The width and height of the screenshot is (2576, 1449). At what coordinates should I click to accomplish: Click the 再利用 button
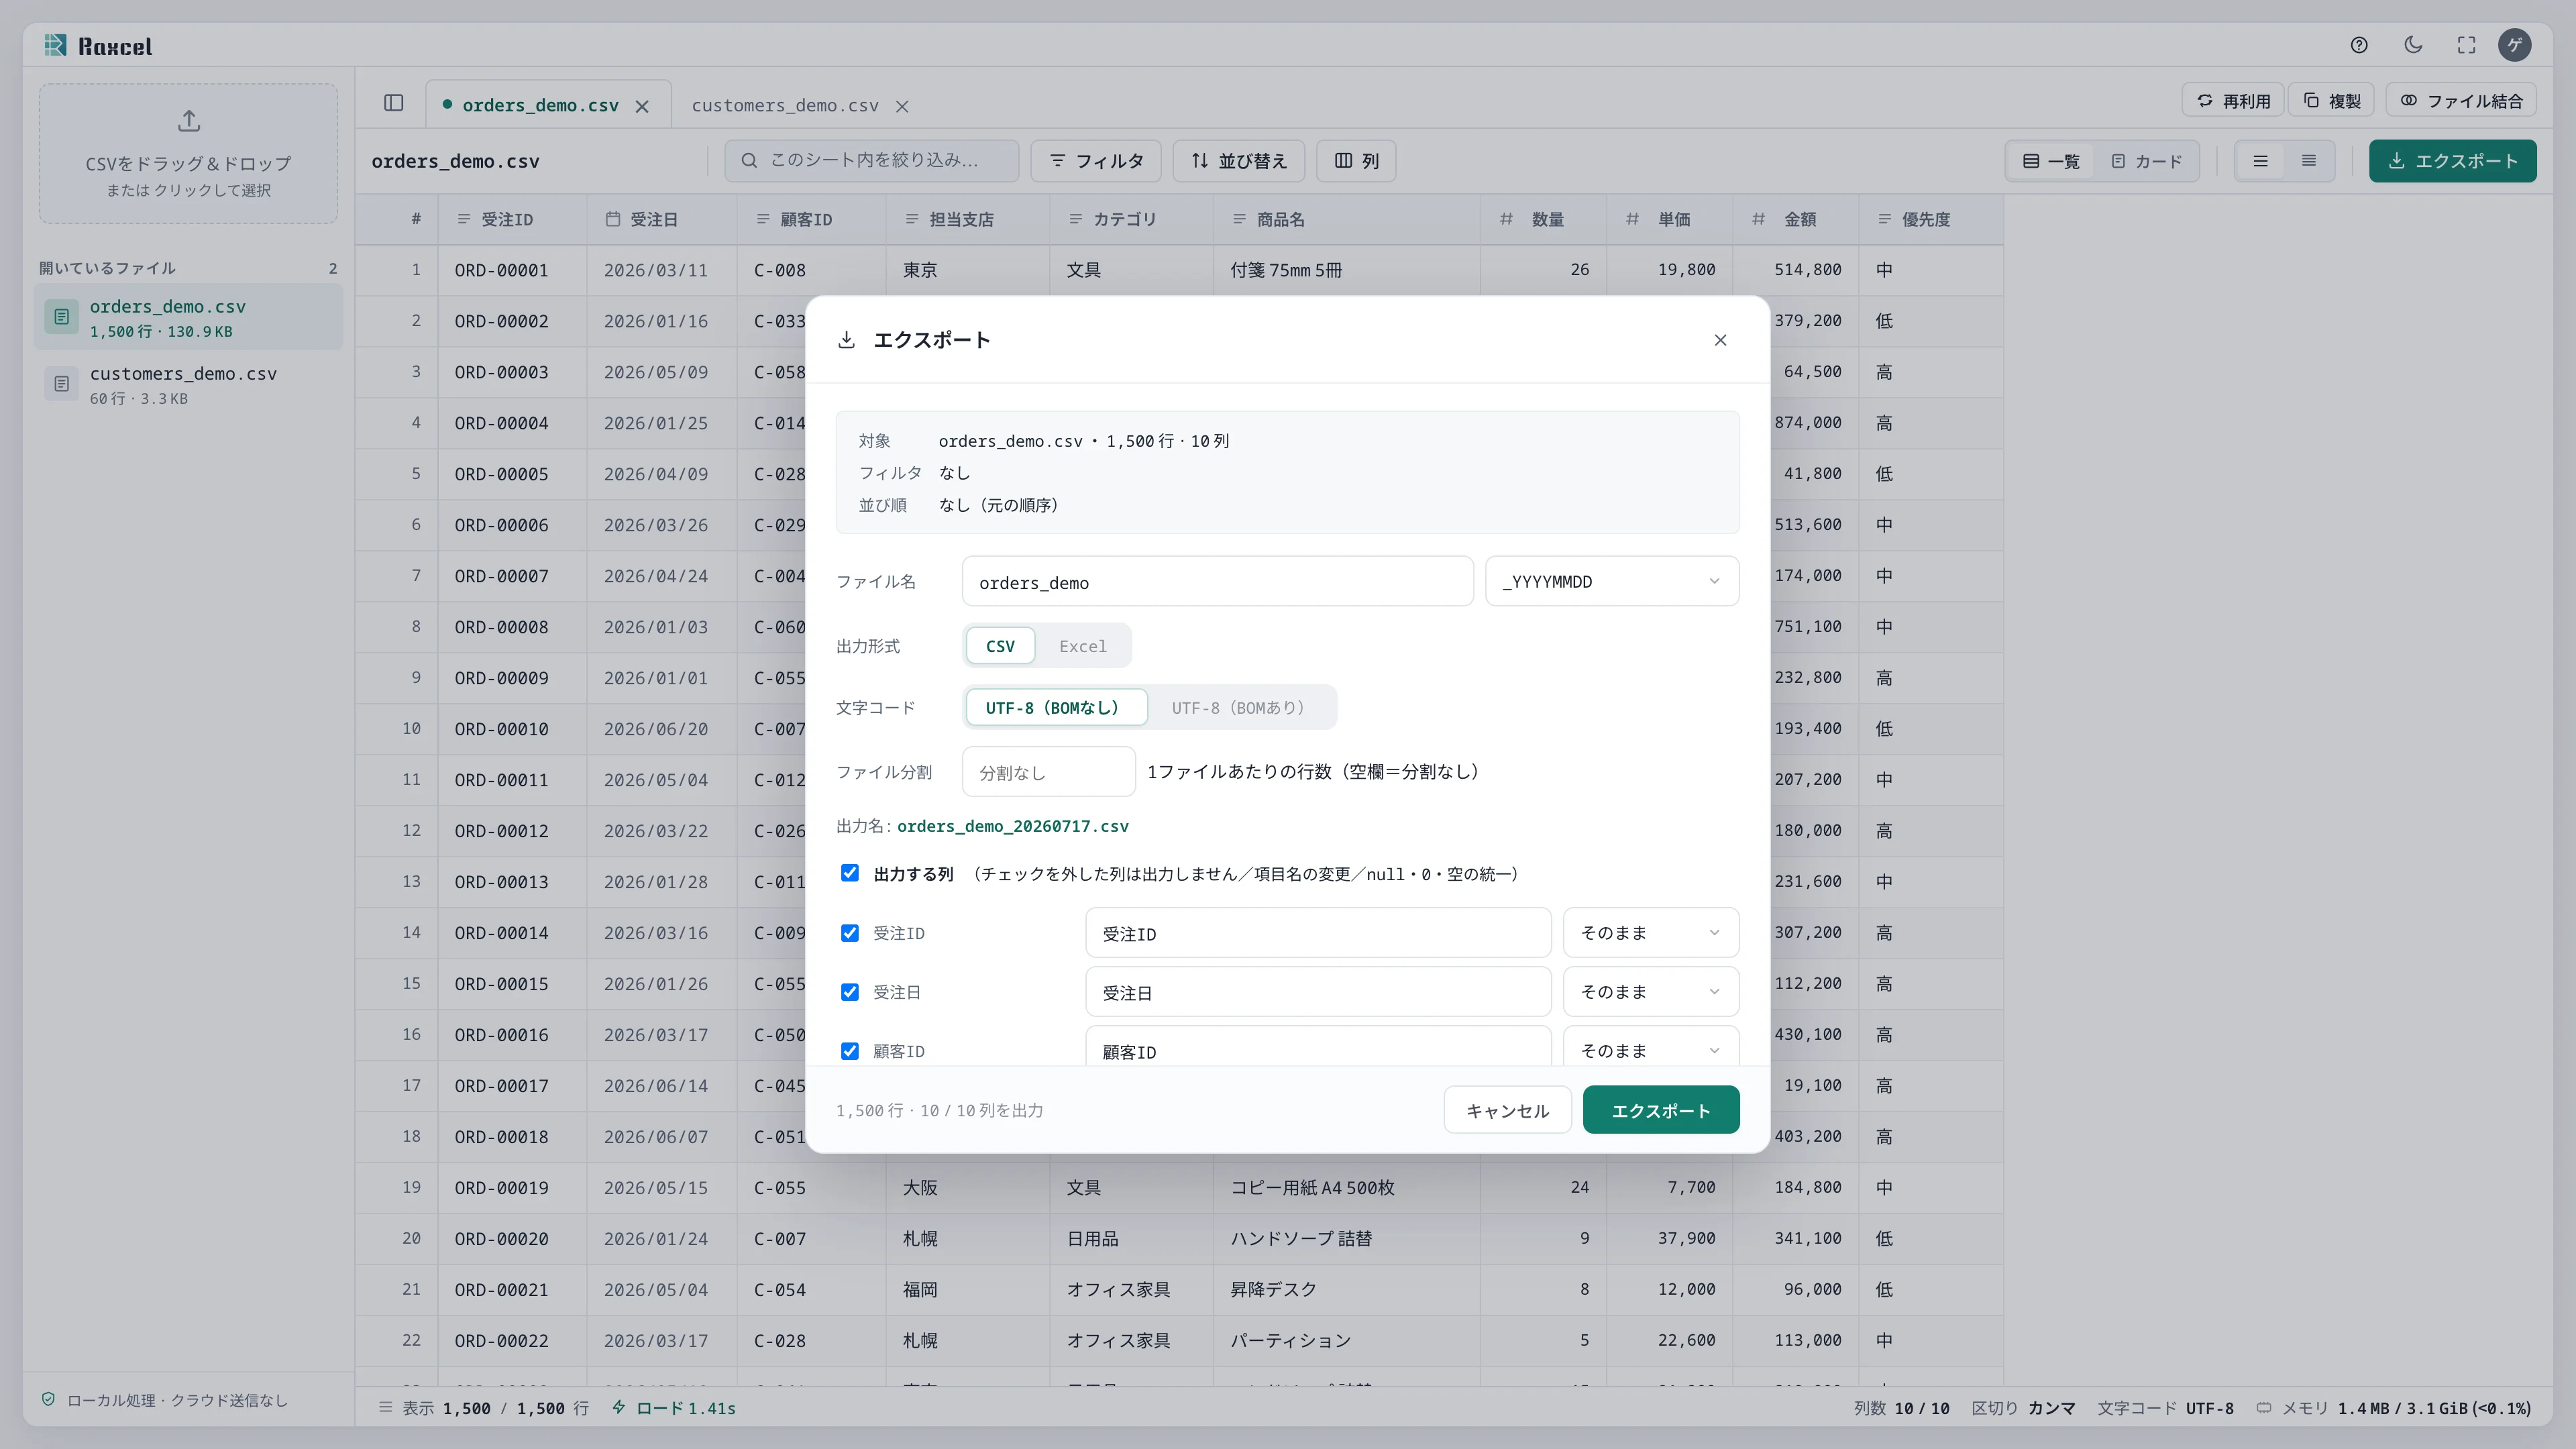(x=2233, y=101)
